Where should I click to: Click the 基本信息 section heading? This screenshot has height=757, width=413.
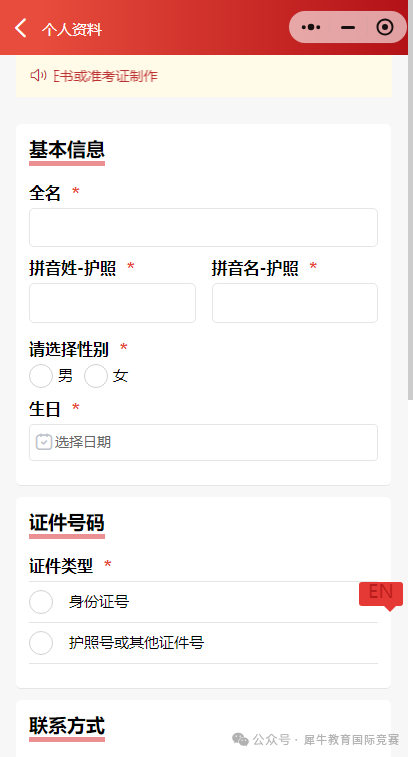(67, 149)
